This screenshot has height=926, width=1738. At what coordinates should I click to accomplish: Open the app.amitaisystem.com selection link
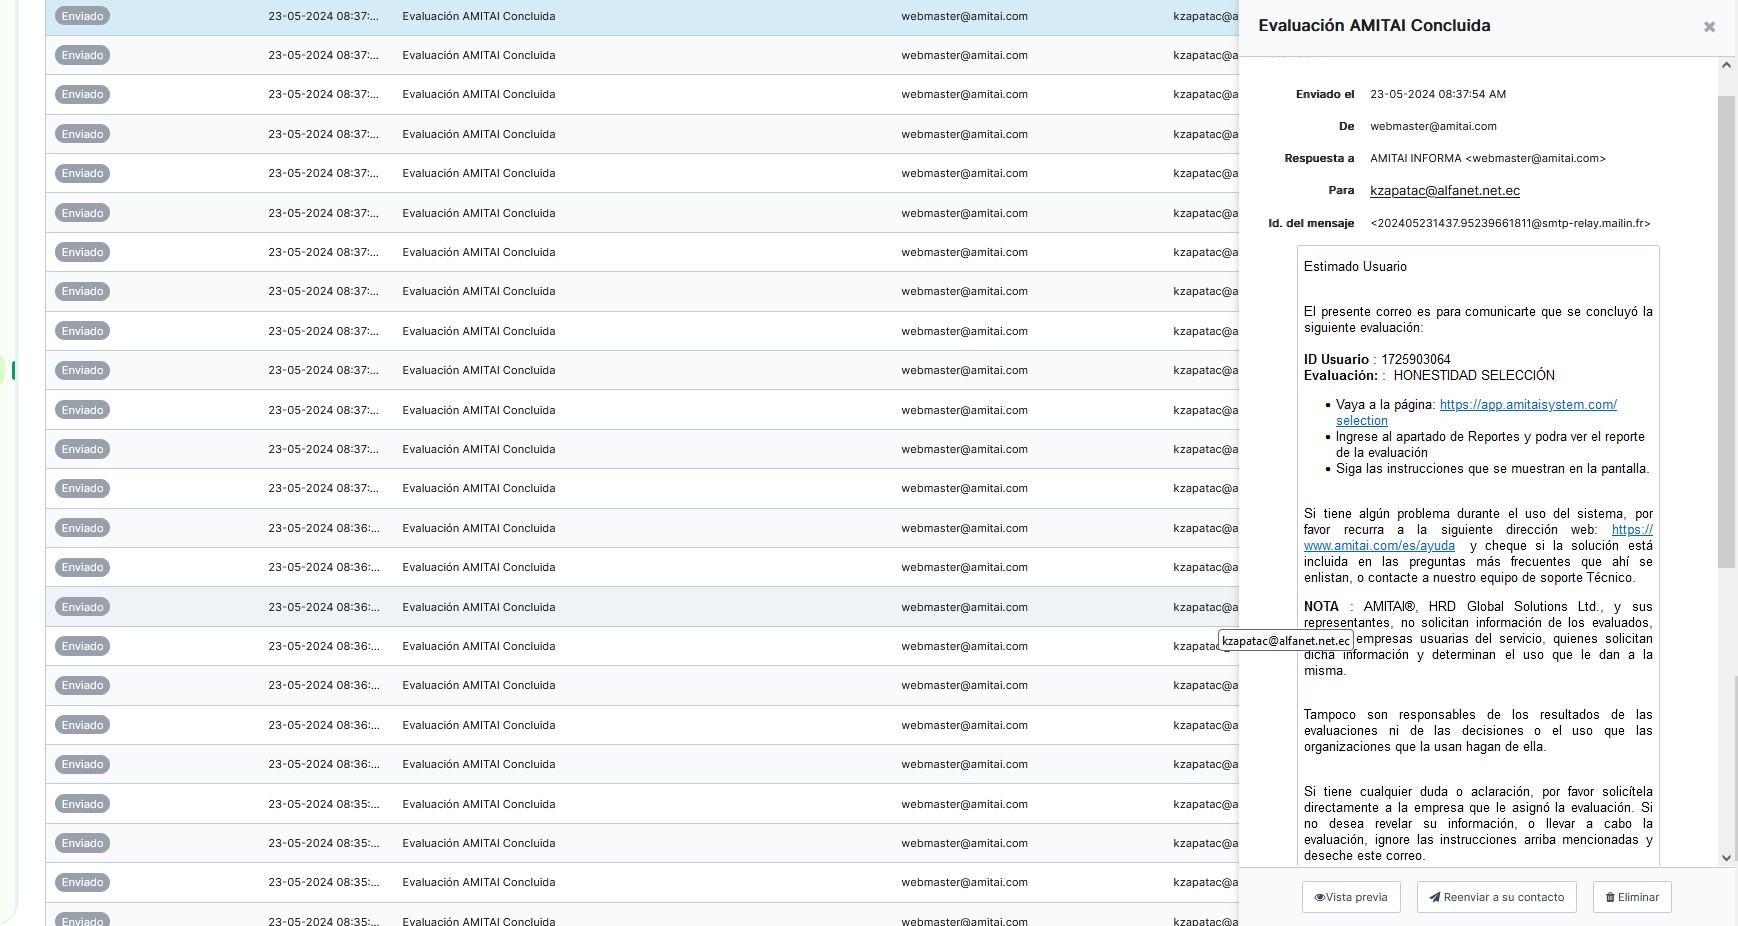1527,405
